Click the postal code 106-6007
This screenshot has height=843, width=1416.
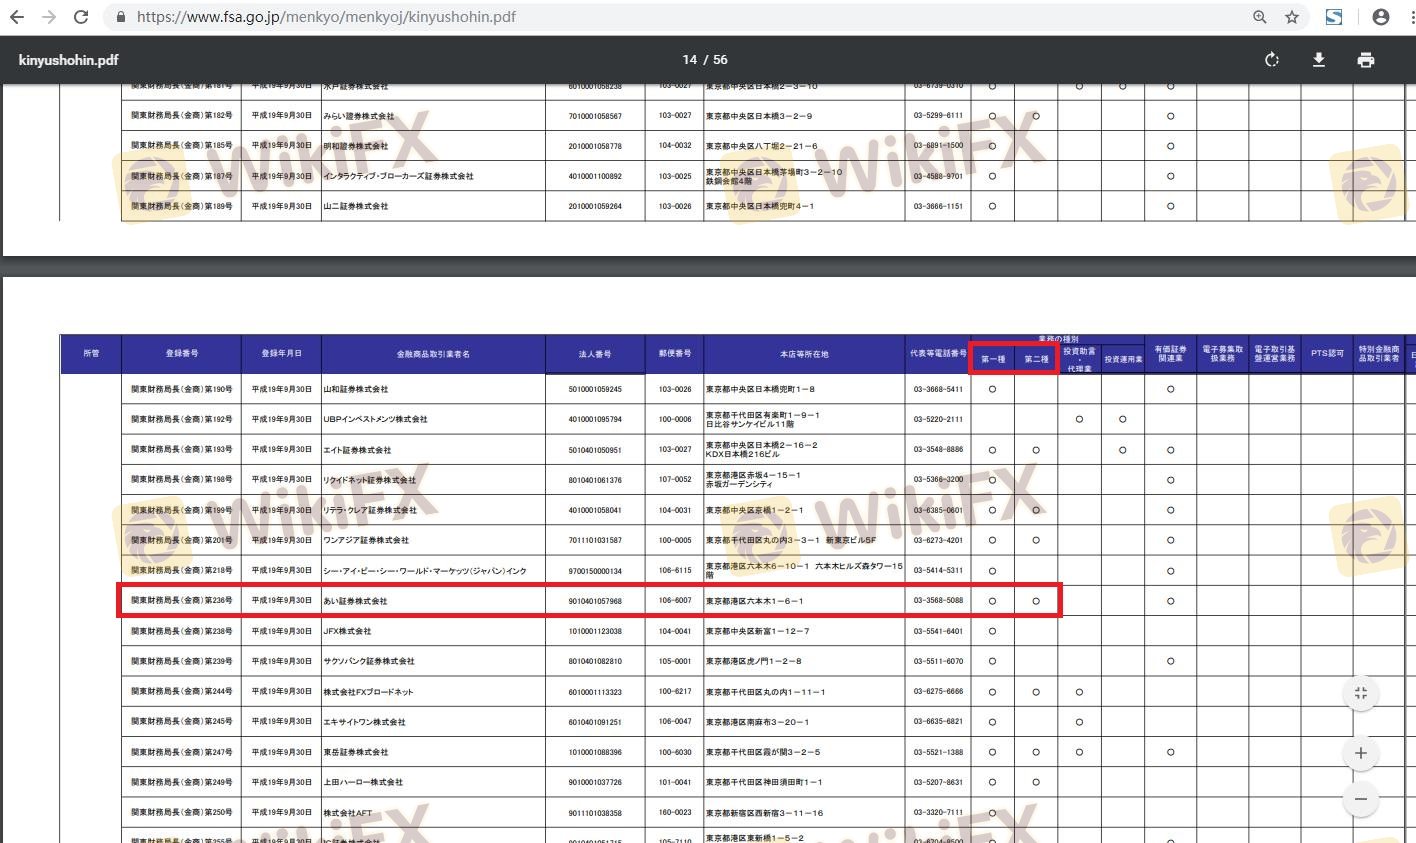675,601
